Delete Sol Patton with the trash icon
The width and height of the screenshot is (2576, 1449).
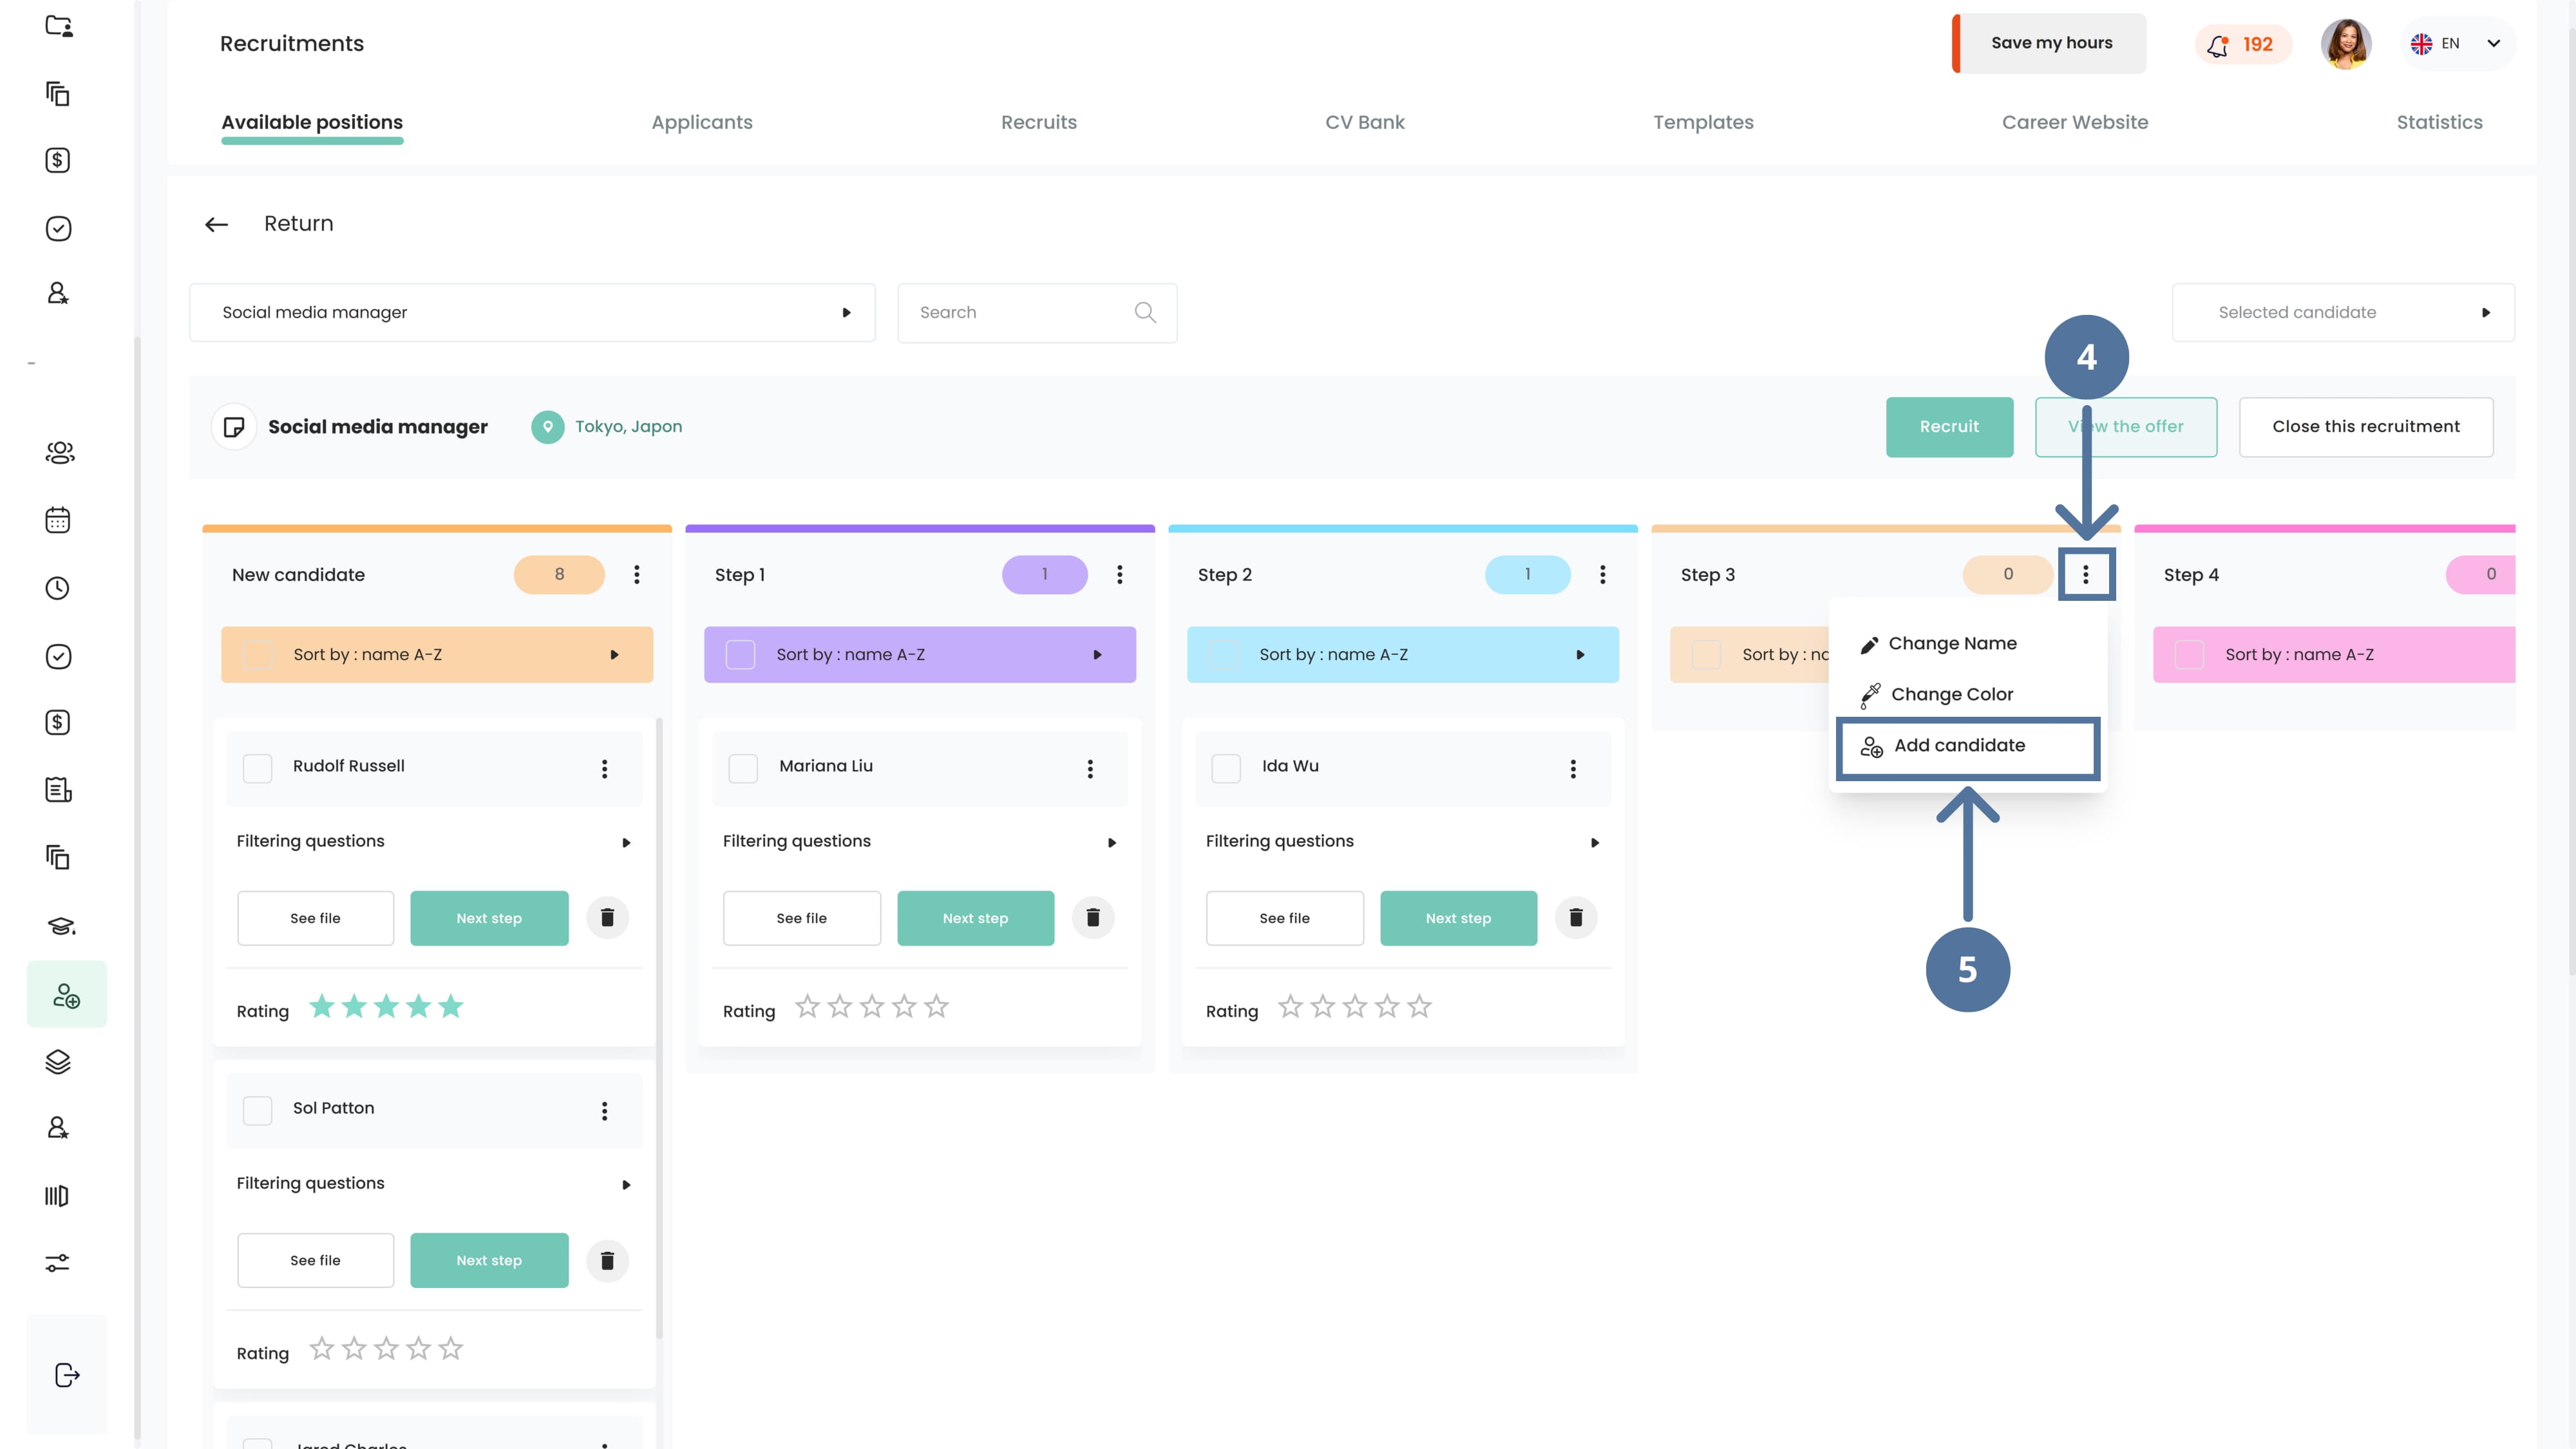point(607,1260)
